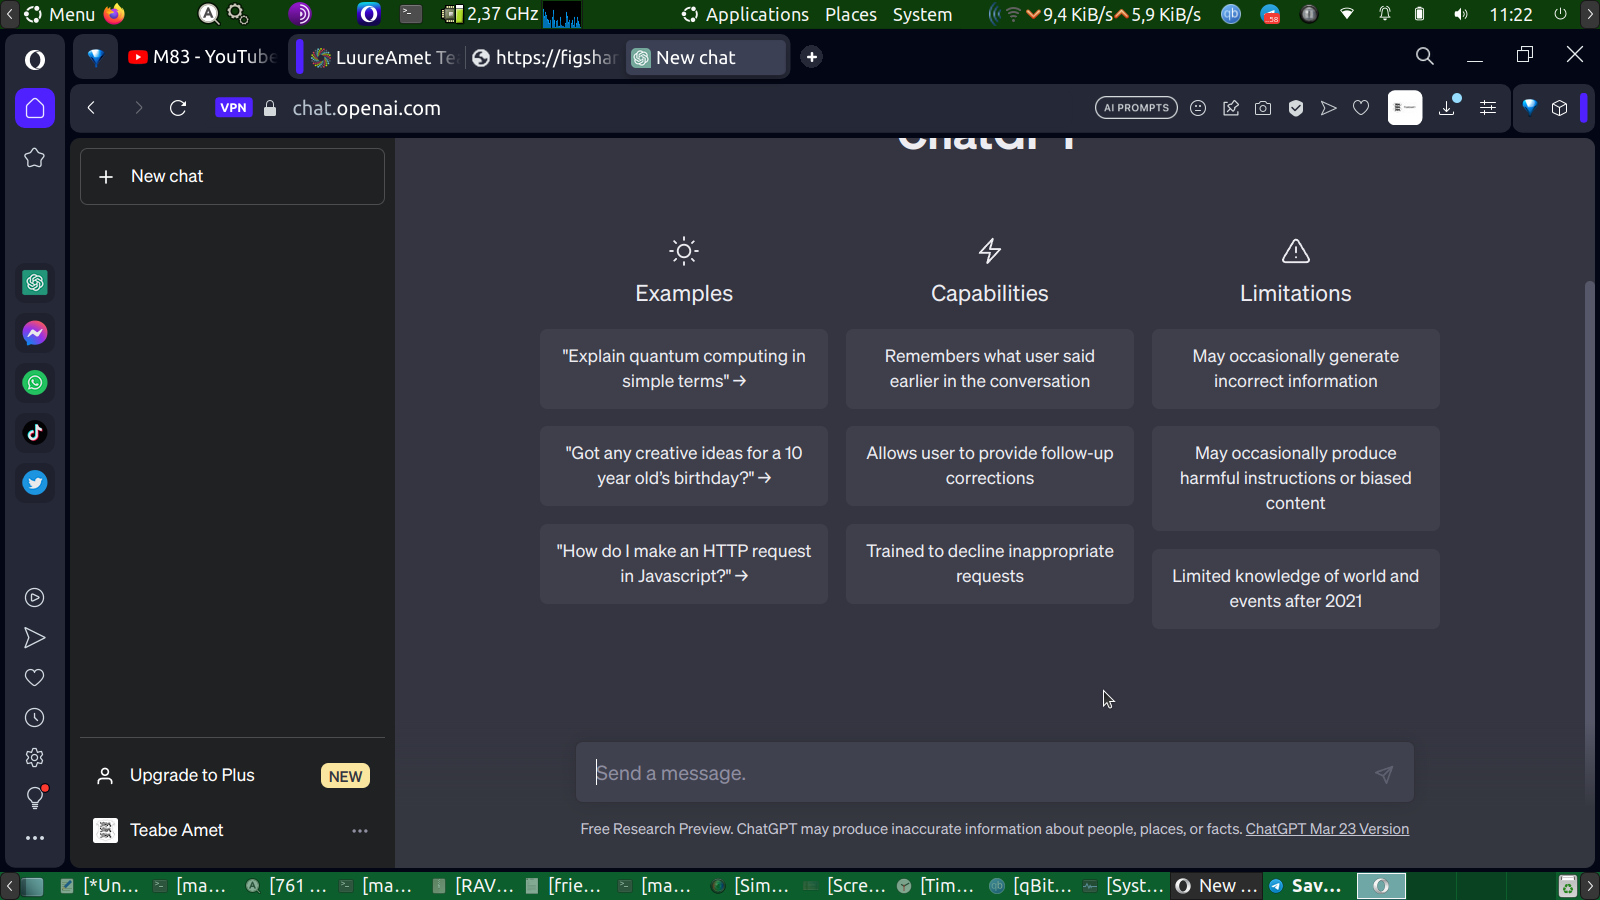Choose the 10 year old's birthday example
Screen dimensions: 1600x900
(x=684, y=466)
